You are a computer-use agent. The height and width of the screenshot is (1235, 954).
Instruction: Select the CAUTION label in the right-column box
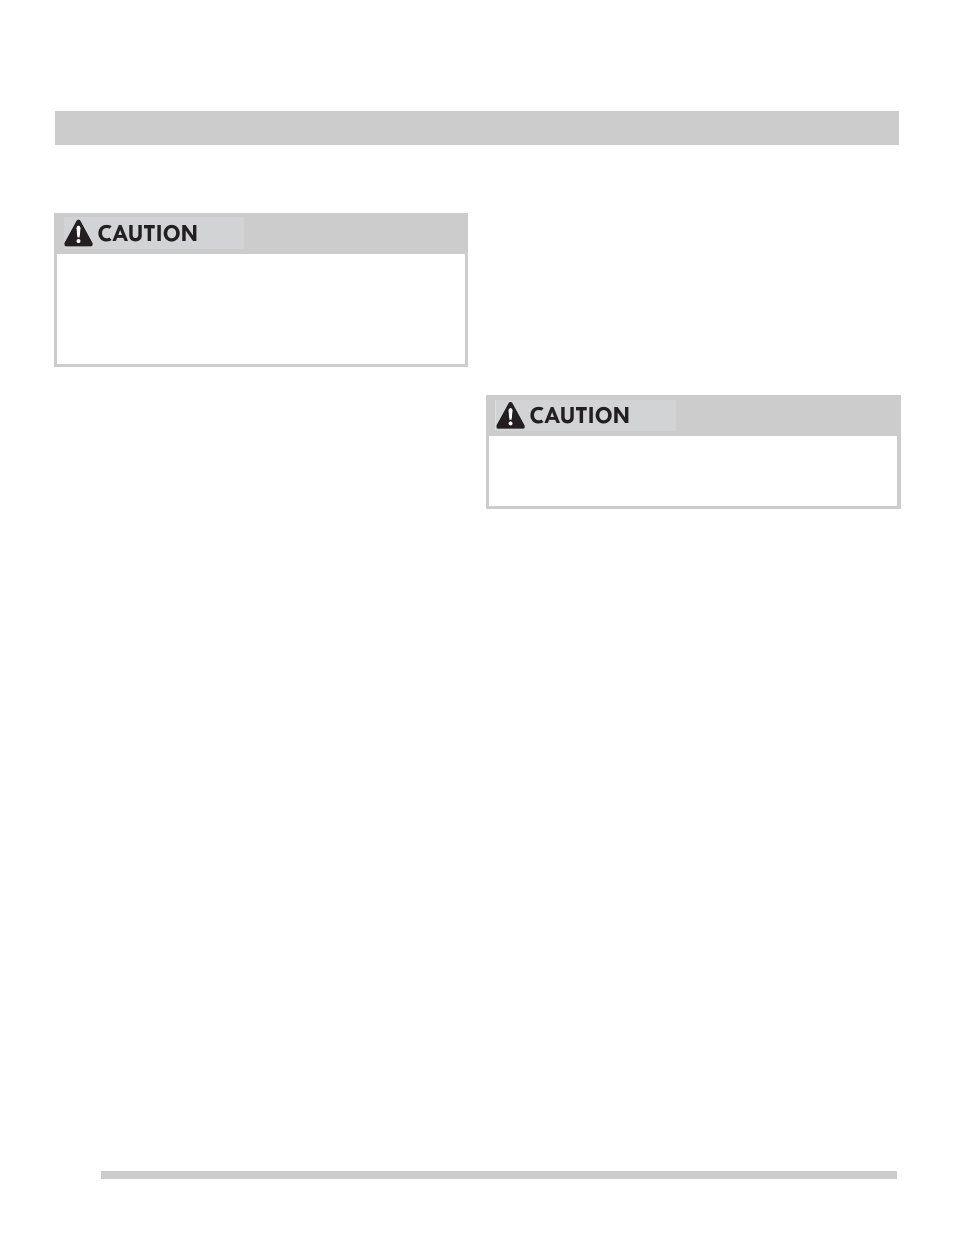coord(580,415)
